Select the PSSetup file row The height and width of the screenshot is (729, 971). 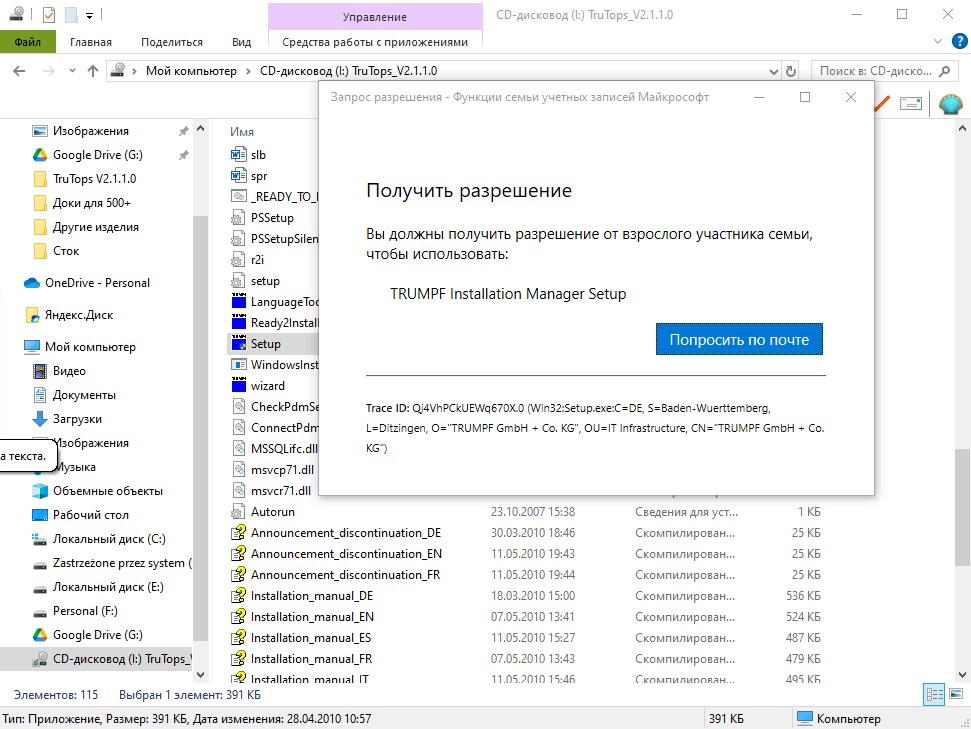[273, 218]
